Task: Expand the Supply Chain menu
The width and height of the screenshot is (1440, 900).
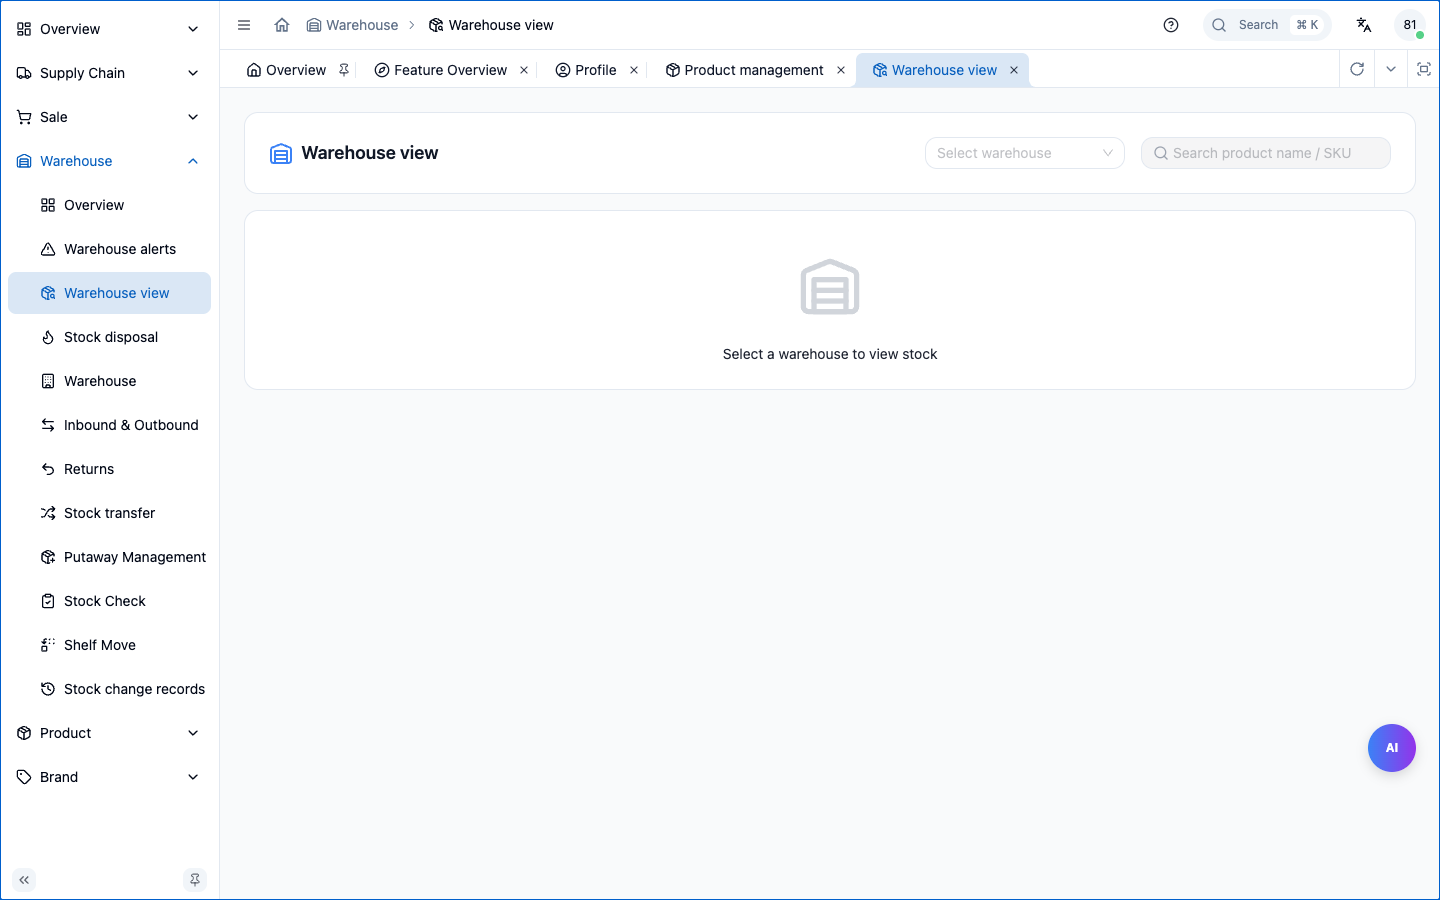Action: pos(110,73)
